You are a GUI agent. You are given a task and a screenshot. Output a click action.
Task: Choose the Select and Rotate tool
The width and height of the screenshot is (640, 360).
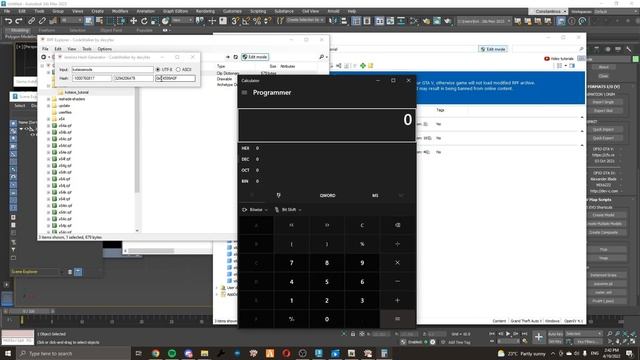144,20
